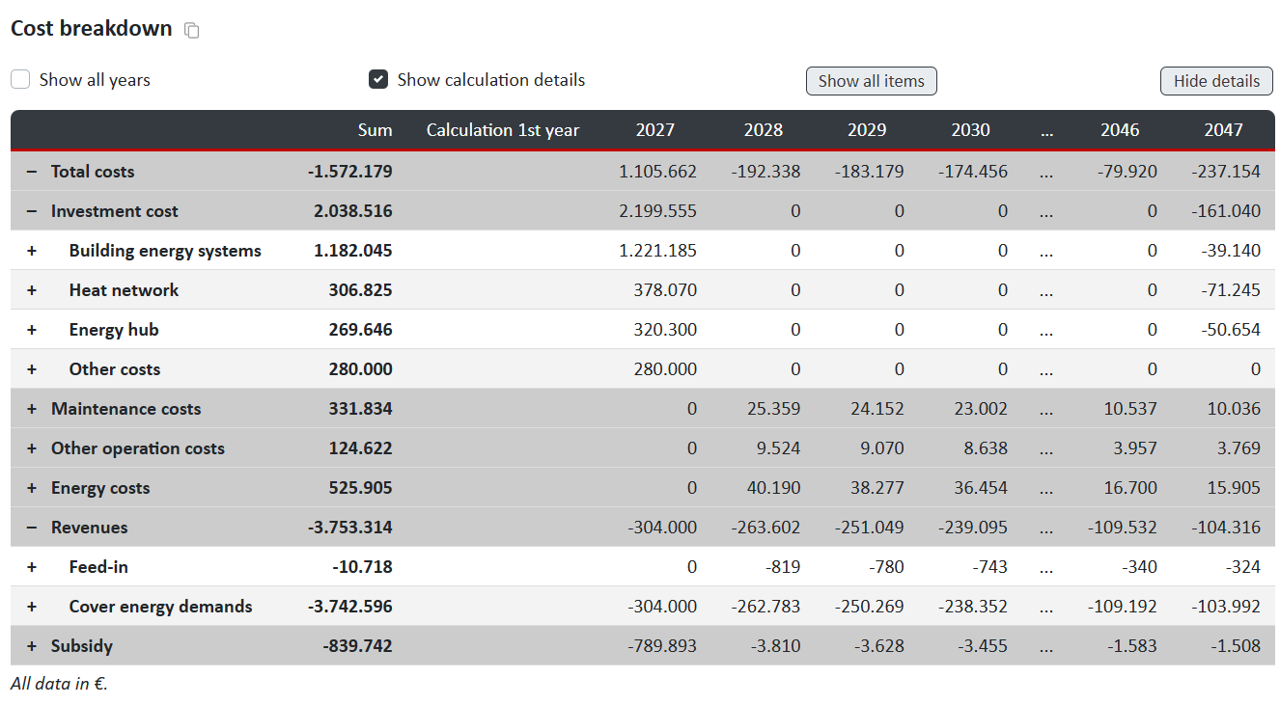Select Total costs 2047 value -237.154

[1226, 172]
